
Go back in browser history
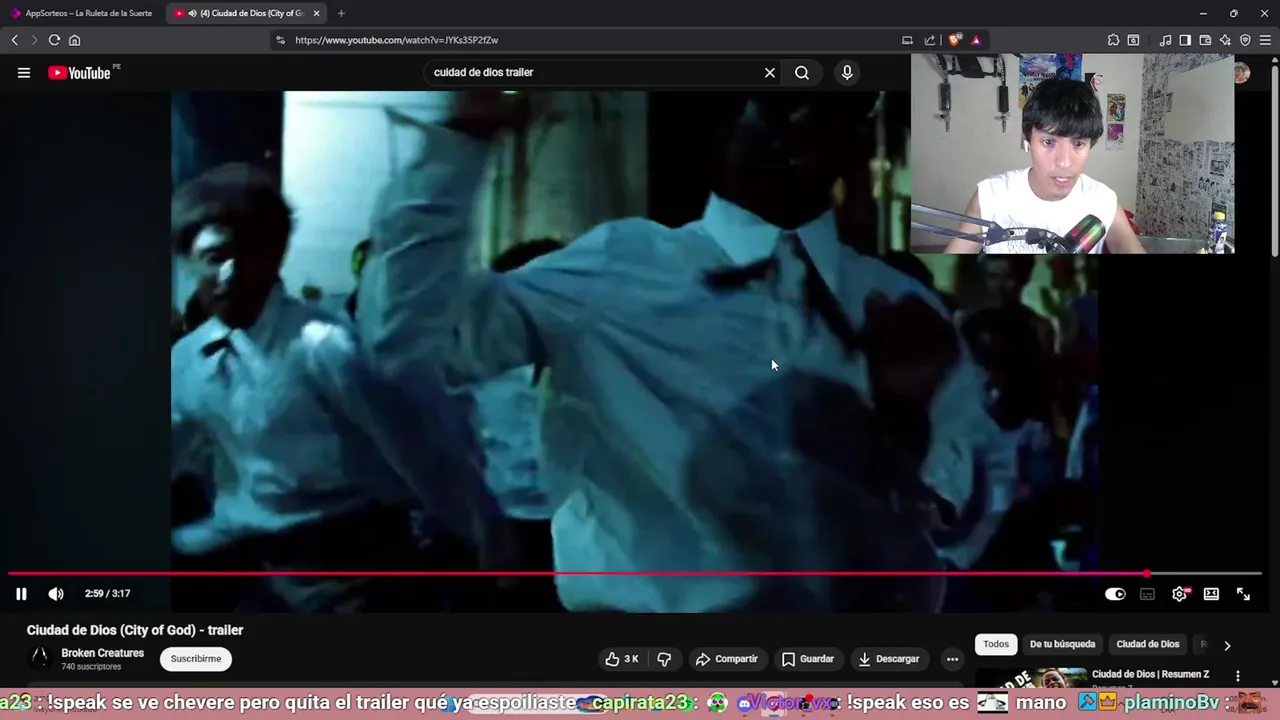14,40
